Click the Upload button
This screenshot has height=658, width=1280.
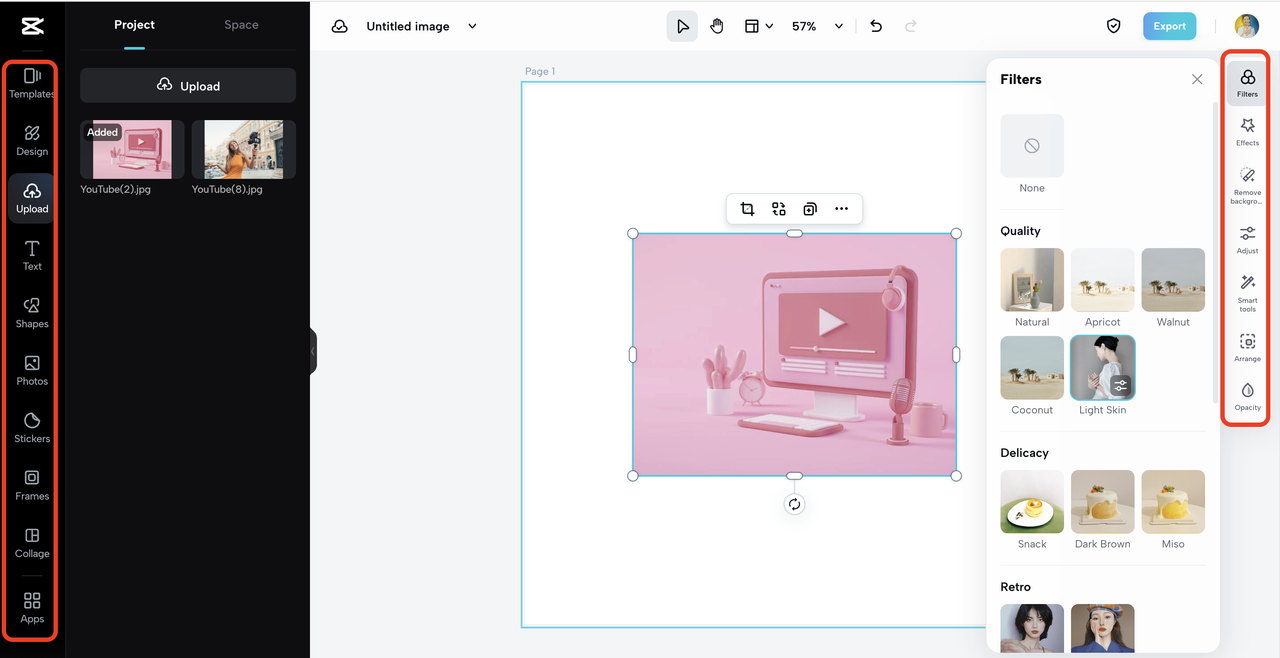click(188, 85)
